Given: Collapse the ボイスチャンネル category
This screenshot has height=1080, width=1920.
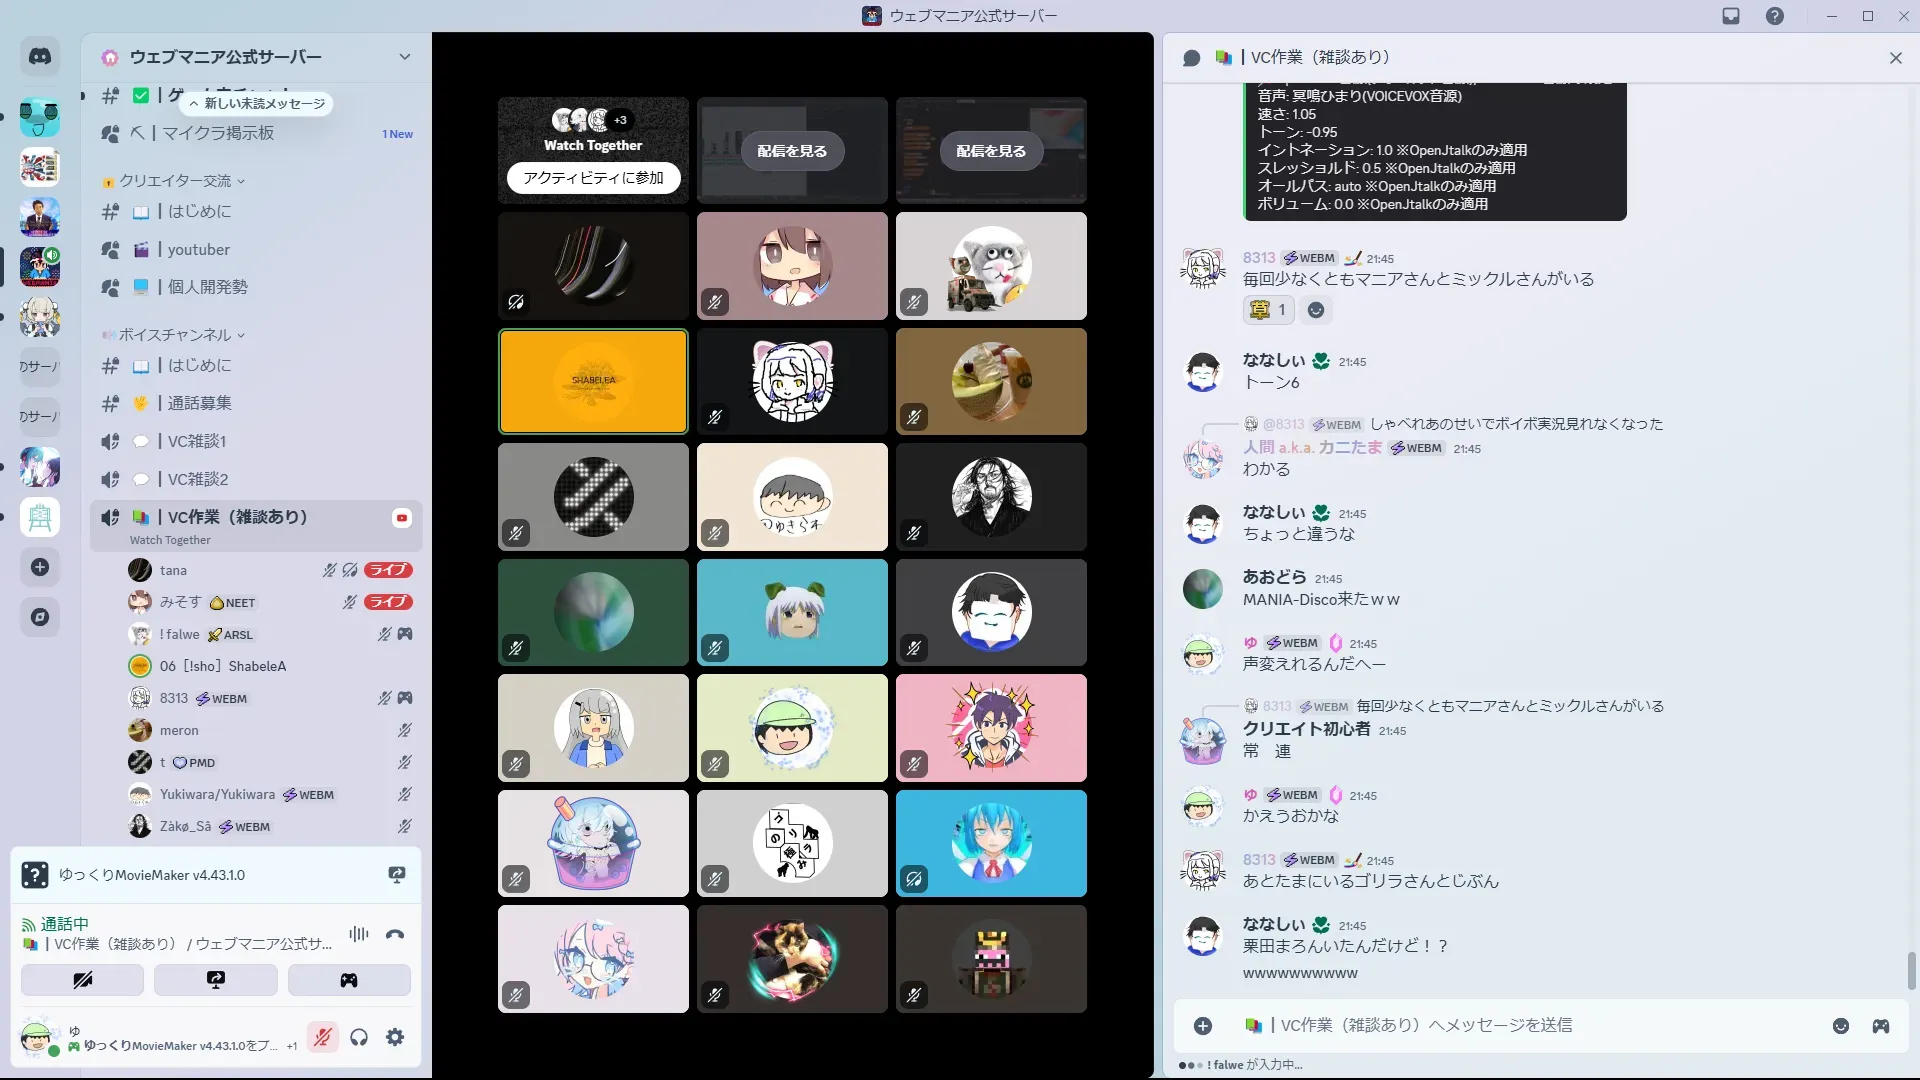Looking at the screenshot, I should 175,335.
